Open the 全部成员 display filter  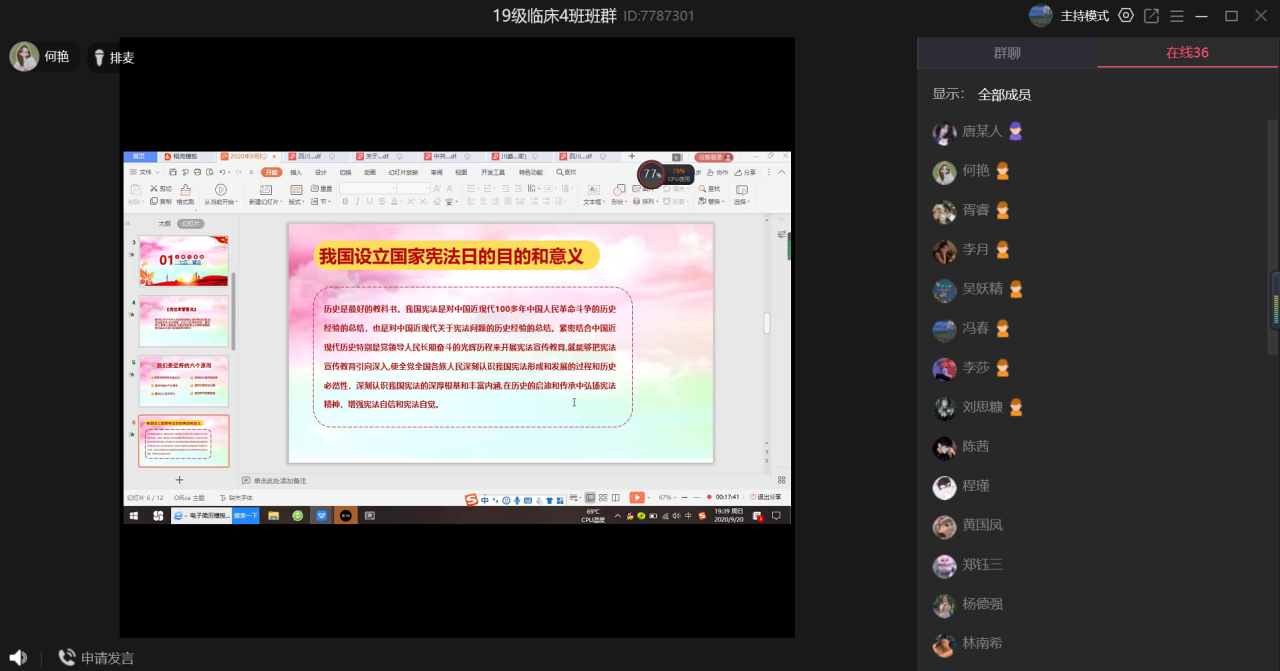(1004, 94)
